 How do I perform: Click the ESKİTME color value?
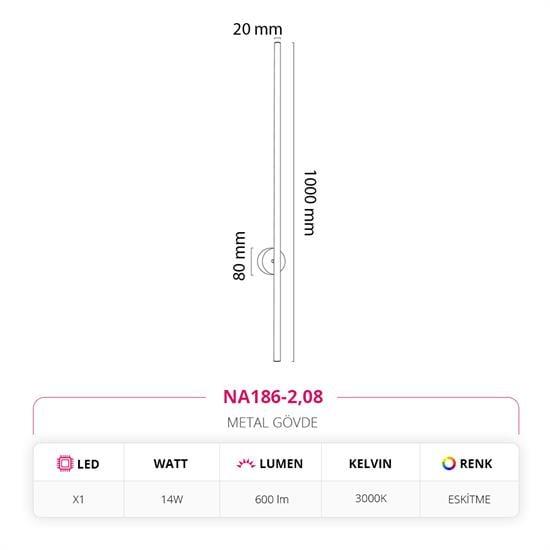(x=469, y=499)
